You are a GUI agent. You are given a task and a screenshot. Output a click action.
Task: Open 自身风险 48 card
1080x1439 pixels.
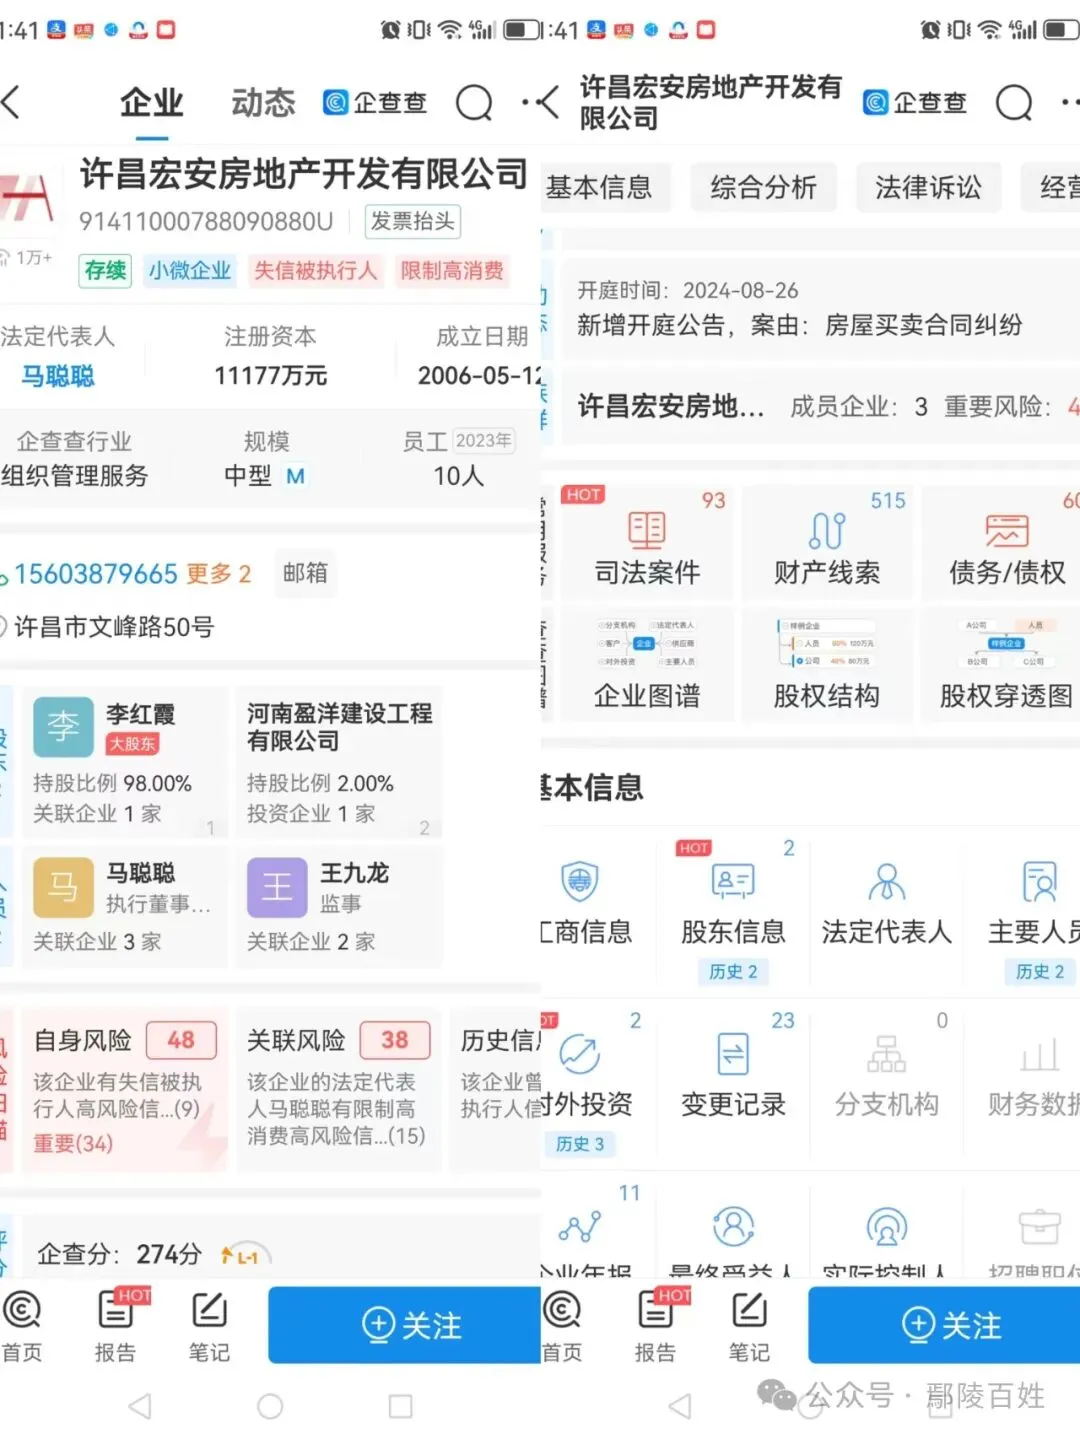click(x=125, y=1089)
